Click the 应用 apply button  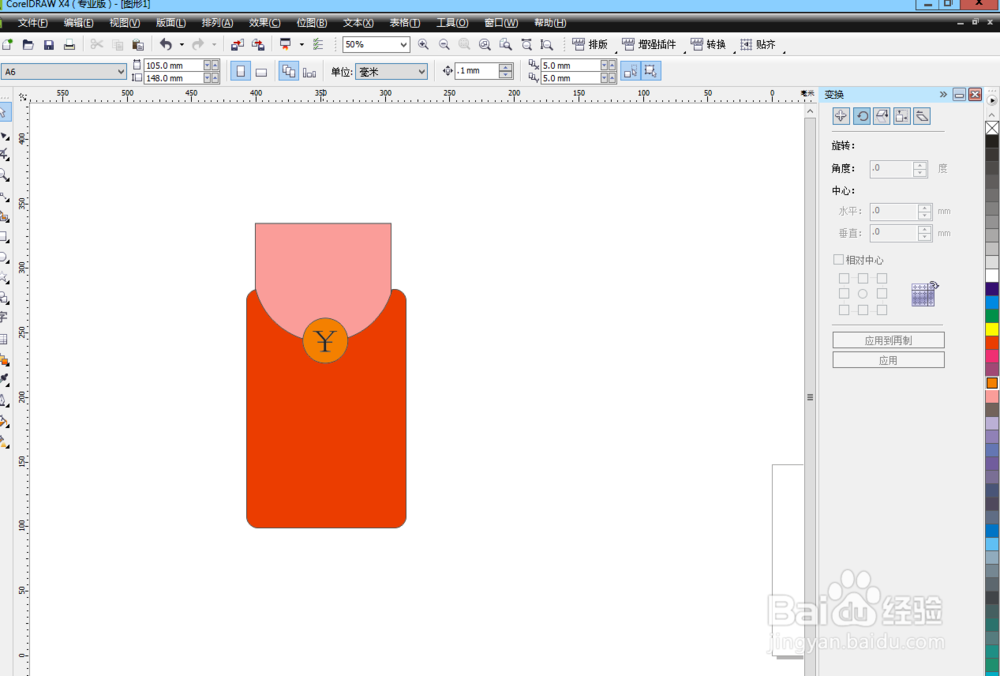click(x=888, y=360)
